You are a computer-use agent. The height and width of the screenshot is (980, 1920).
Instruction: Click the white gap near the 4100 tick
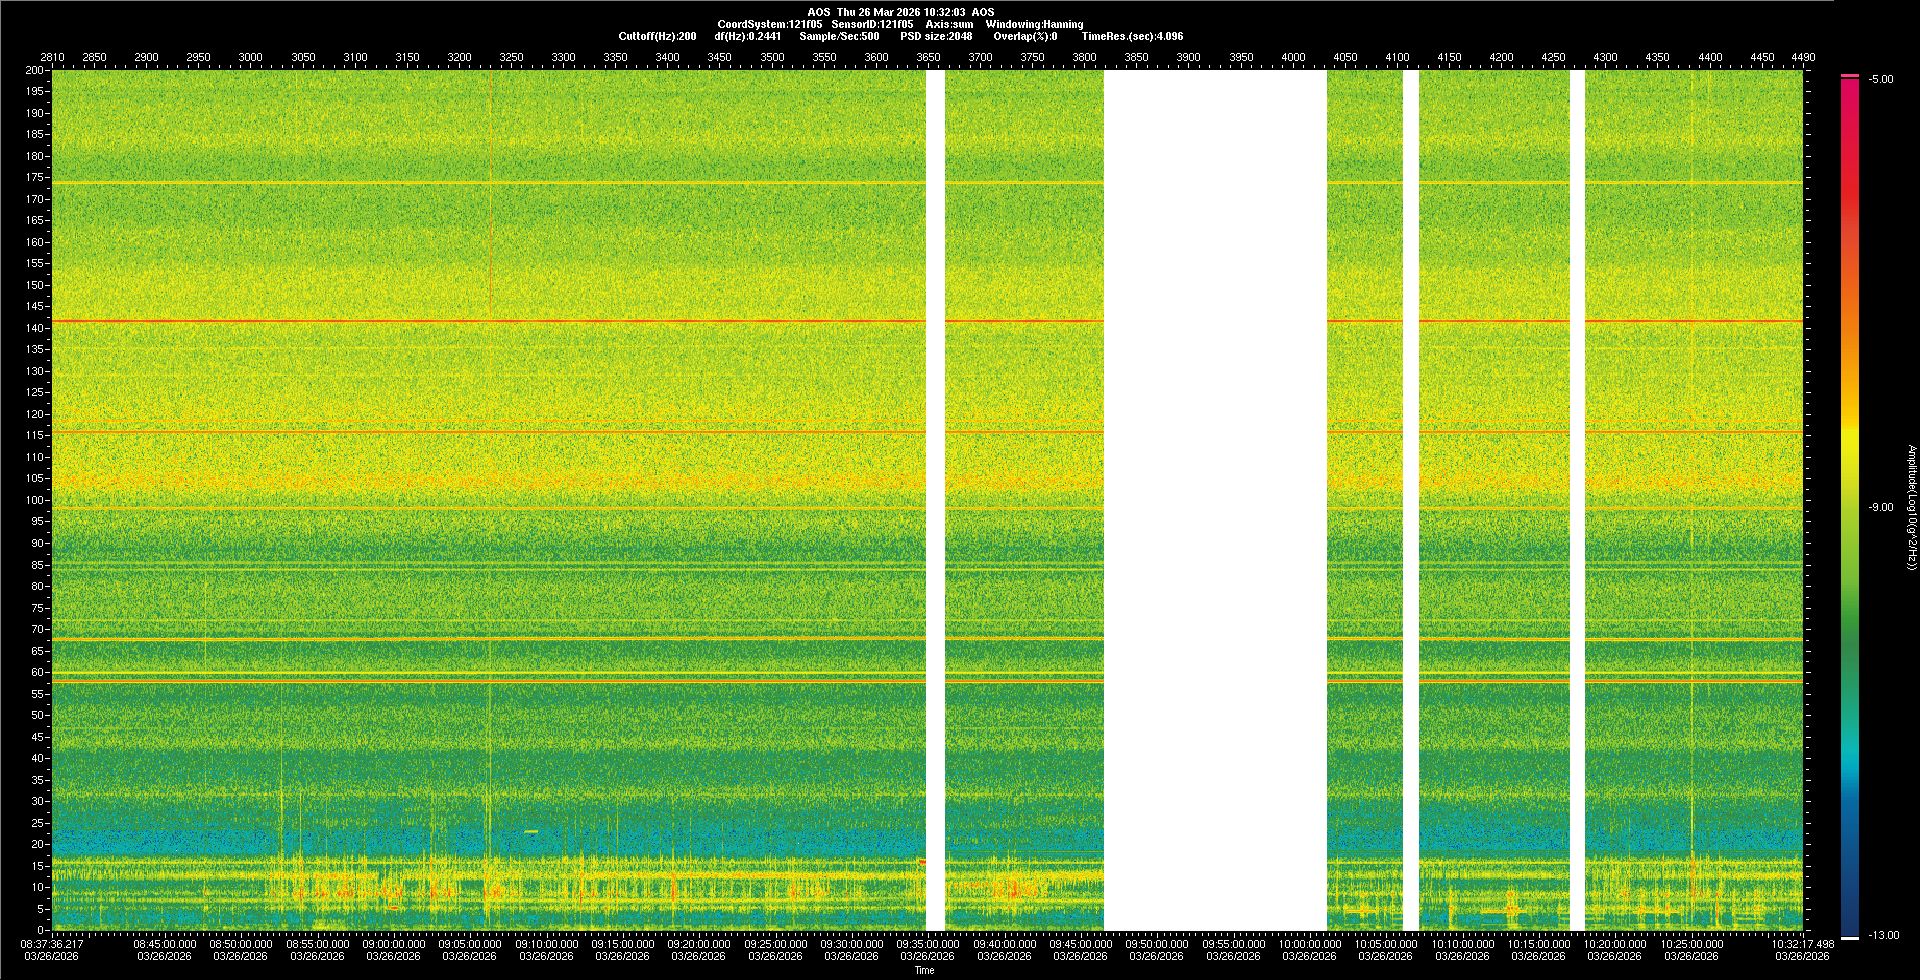pos(1411,500)
